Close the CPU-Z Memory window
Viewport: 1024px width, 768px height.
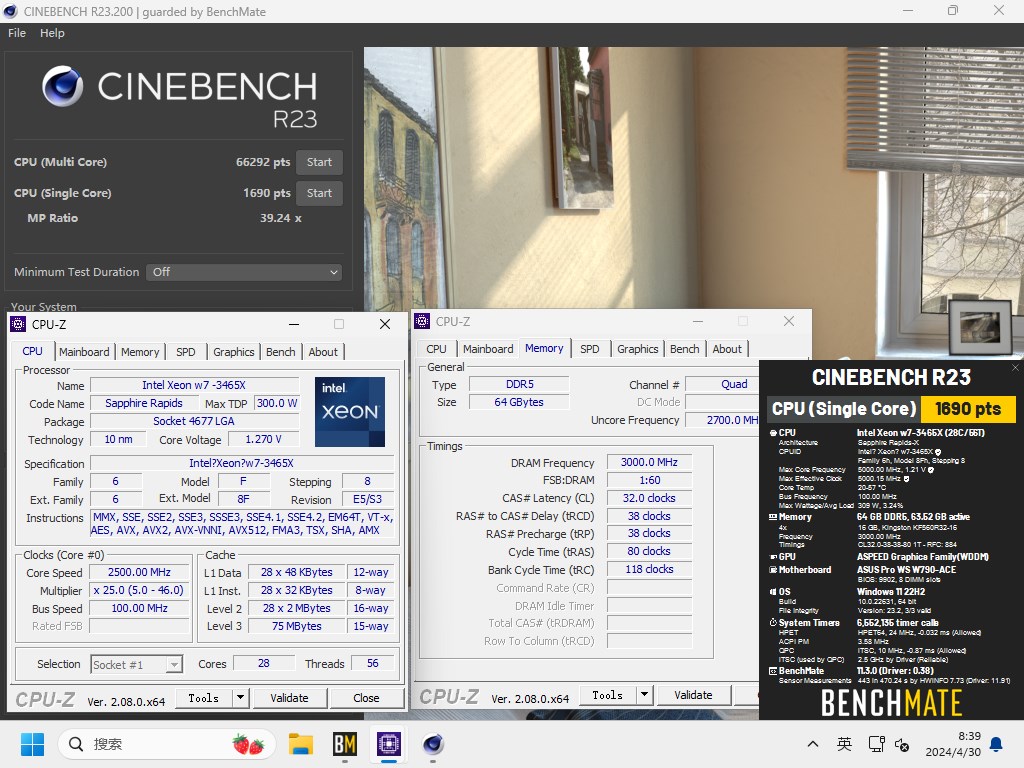point(789,321)
